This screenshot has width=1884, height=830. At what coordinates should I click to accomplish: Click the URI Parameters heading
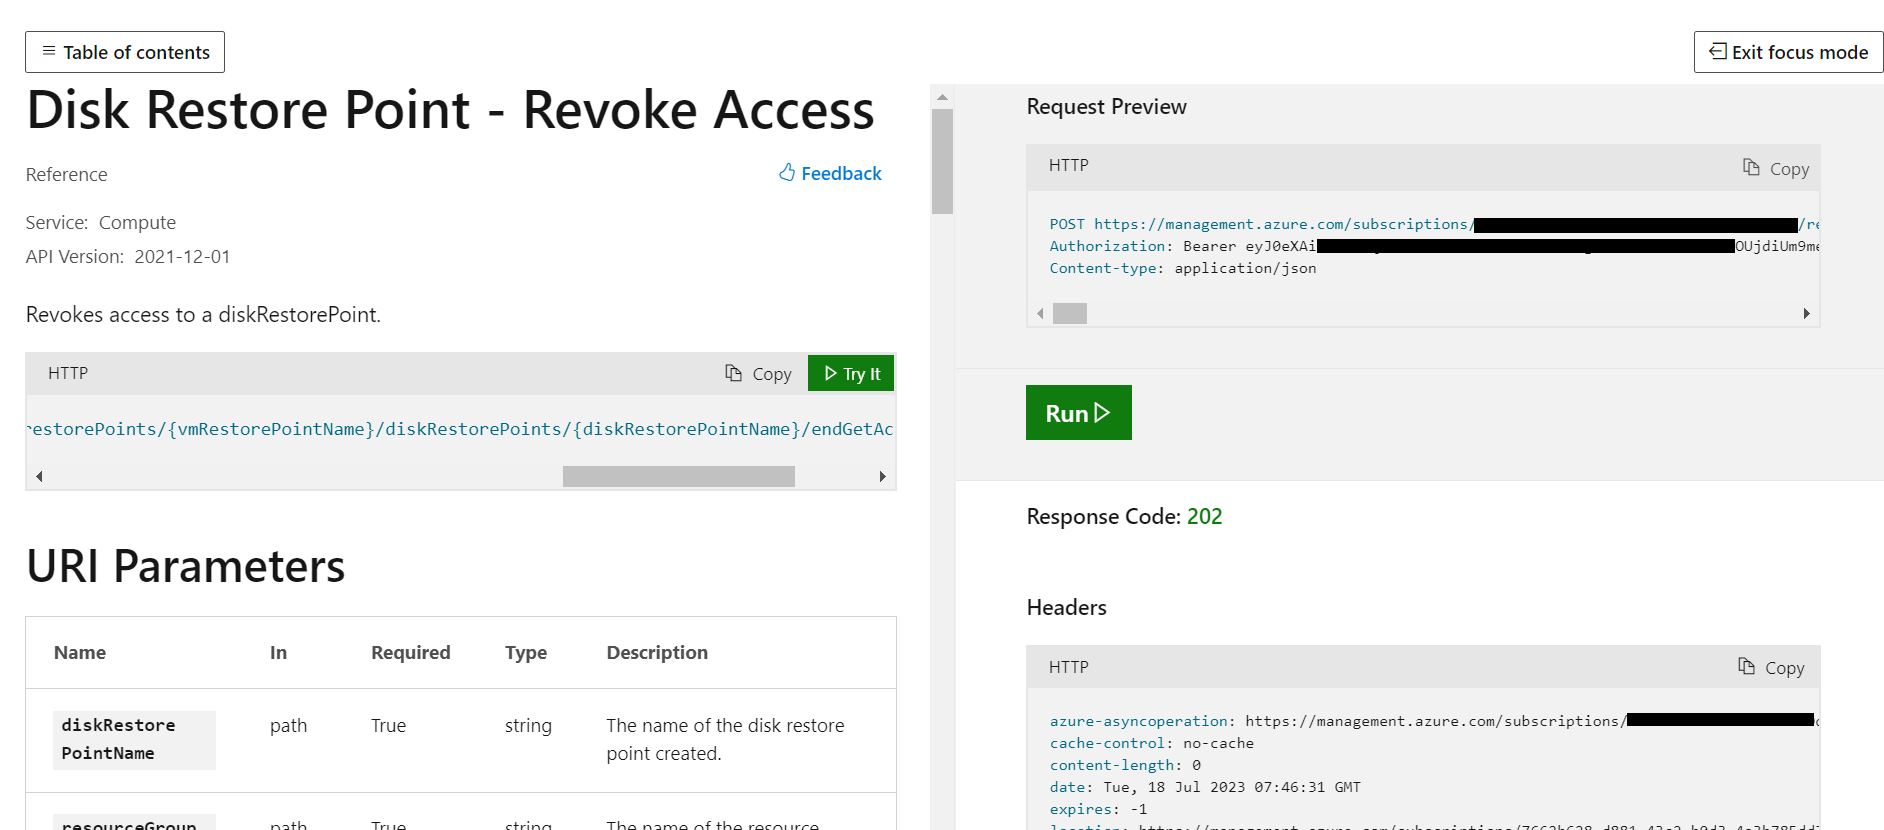click(x=185, y=566)
